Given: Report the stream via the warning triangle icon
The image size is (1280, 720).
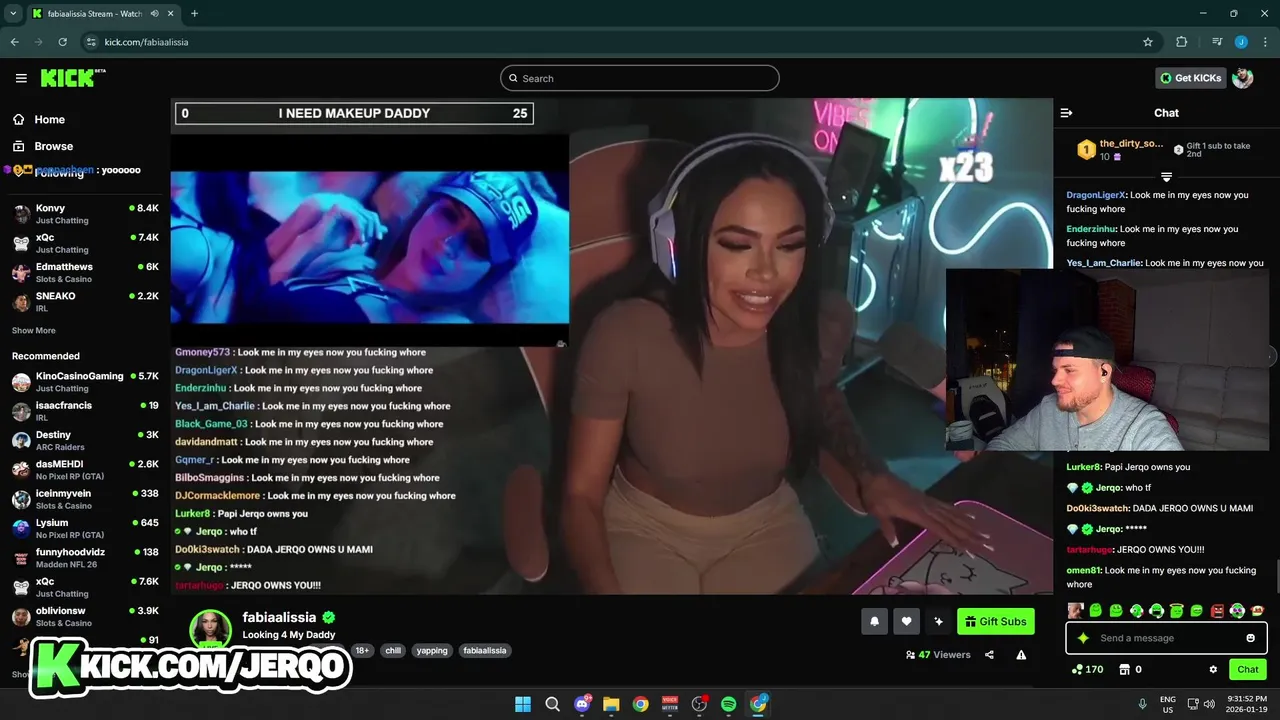Looking at the screenshot, I should pyautogui.click(x=1021, y=655).
